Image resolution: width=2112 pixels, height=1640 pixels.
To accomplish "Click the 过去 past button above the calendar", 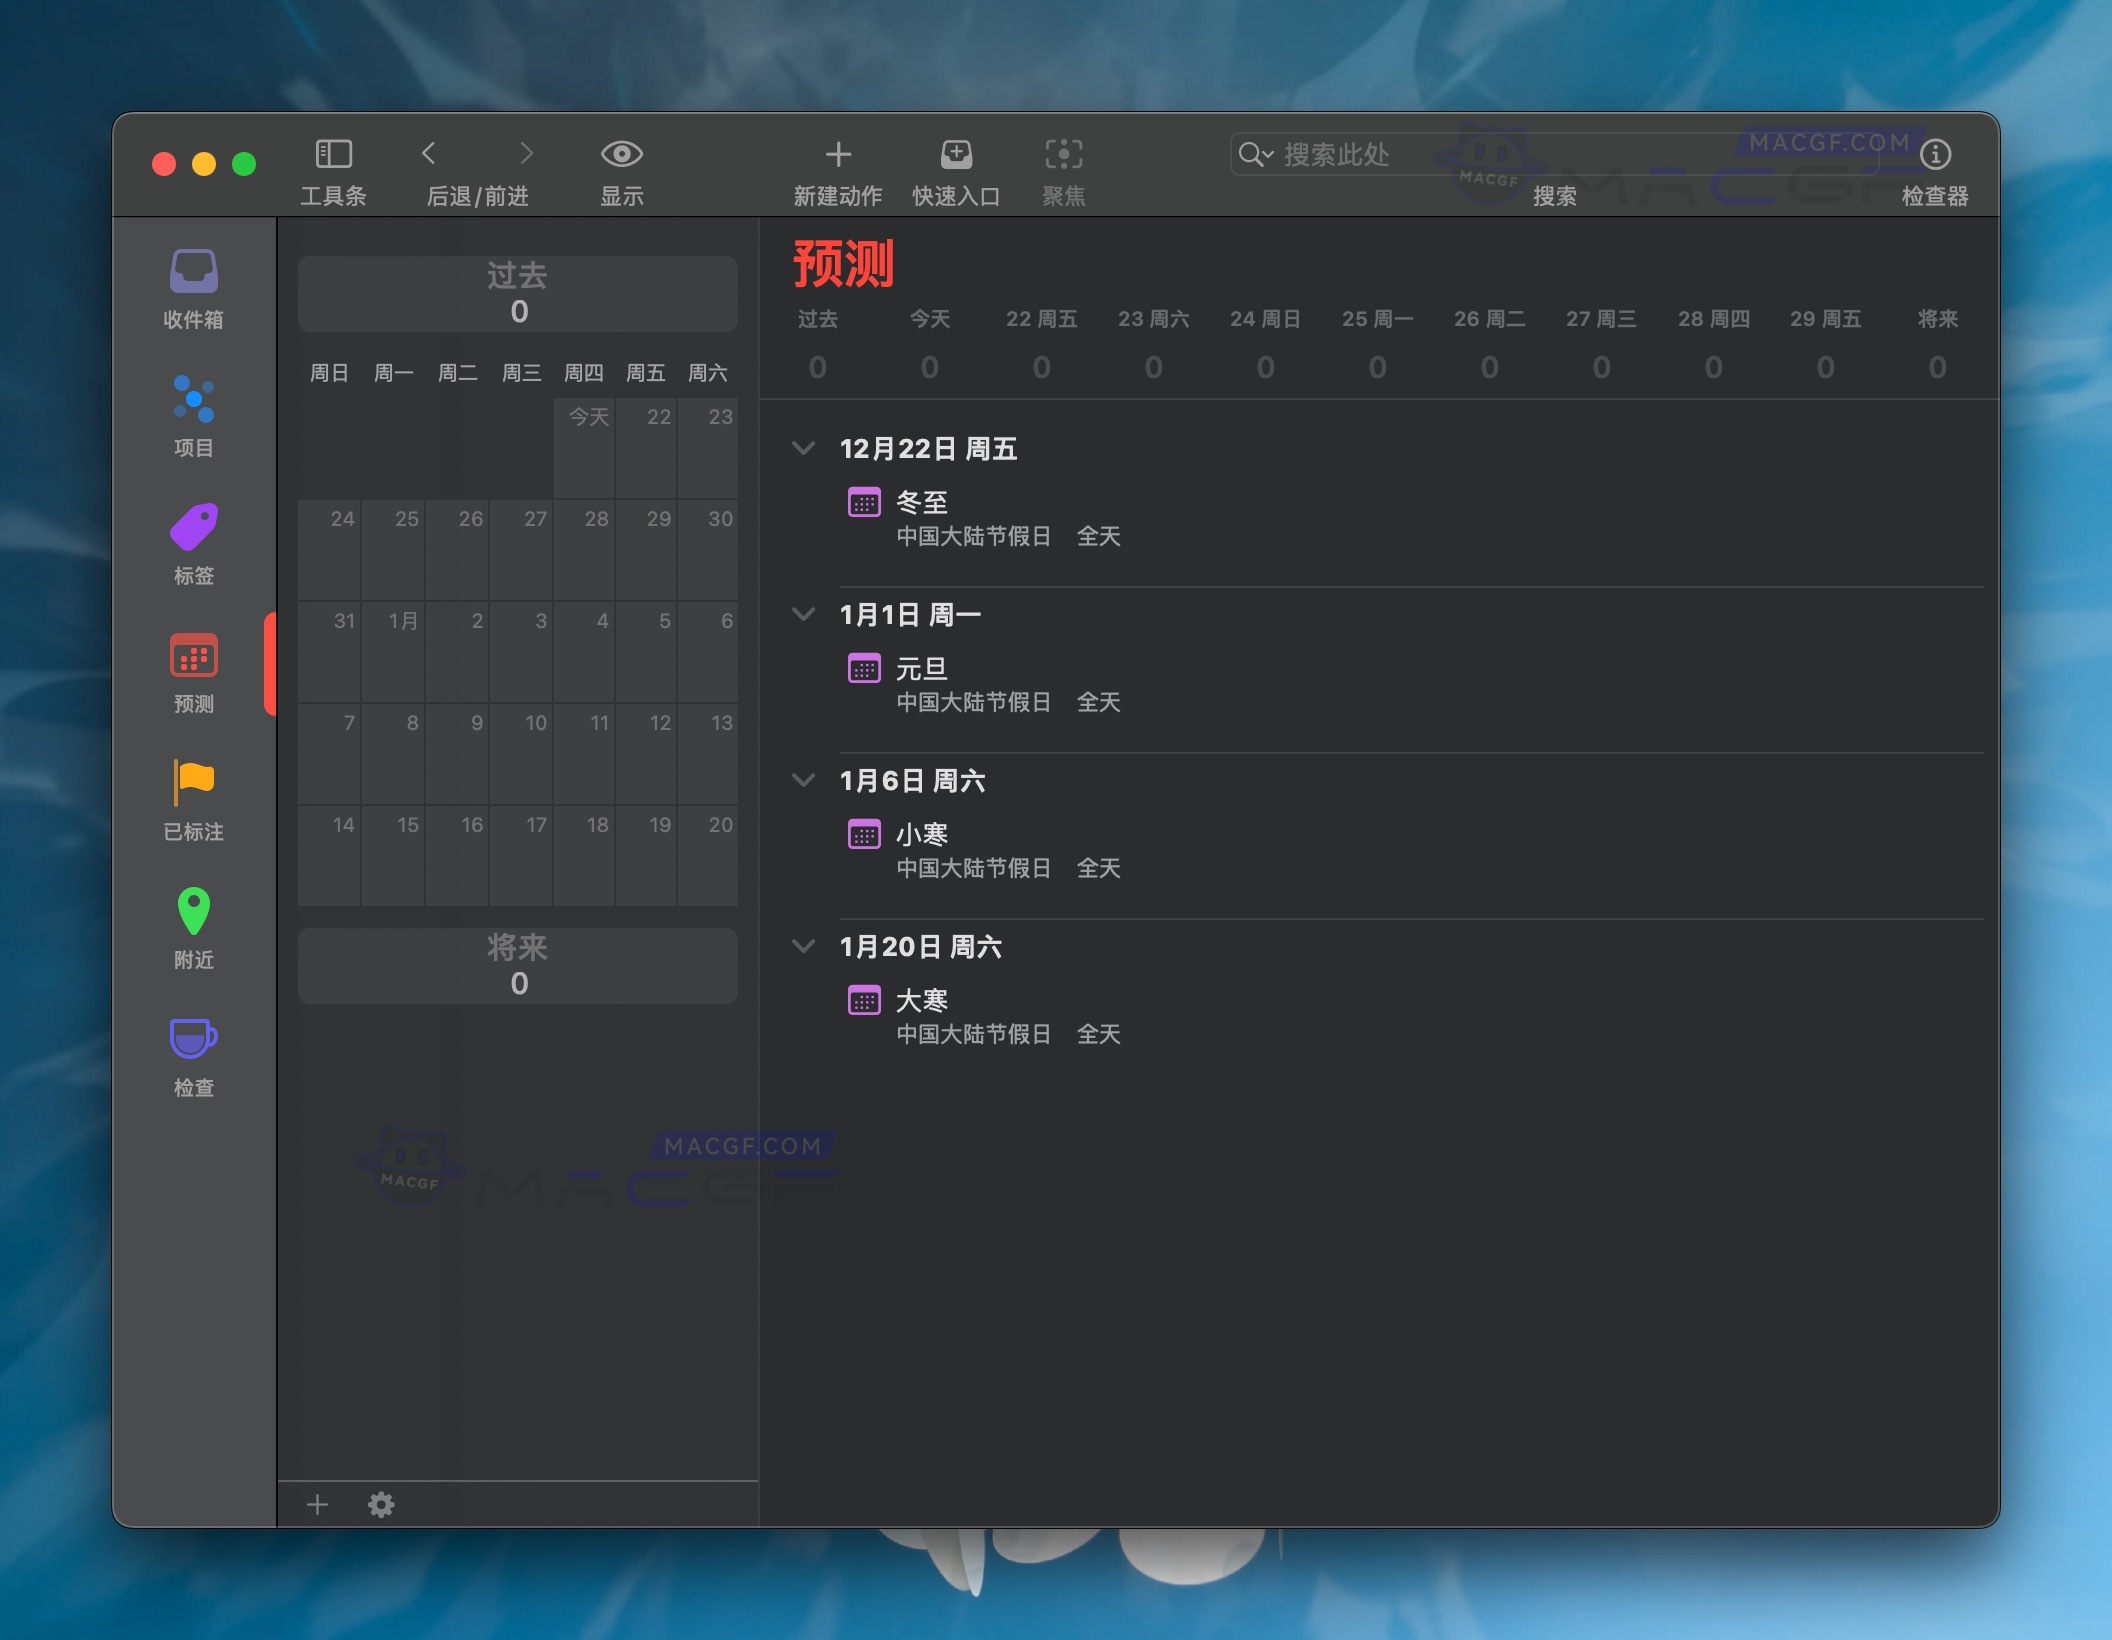I will coord(518,293).
